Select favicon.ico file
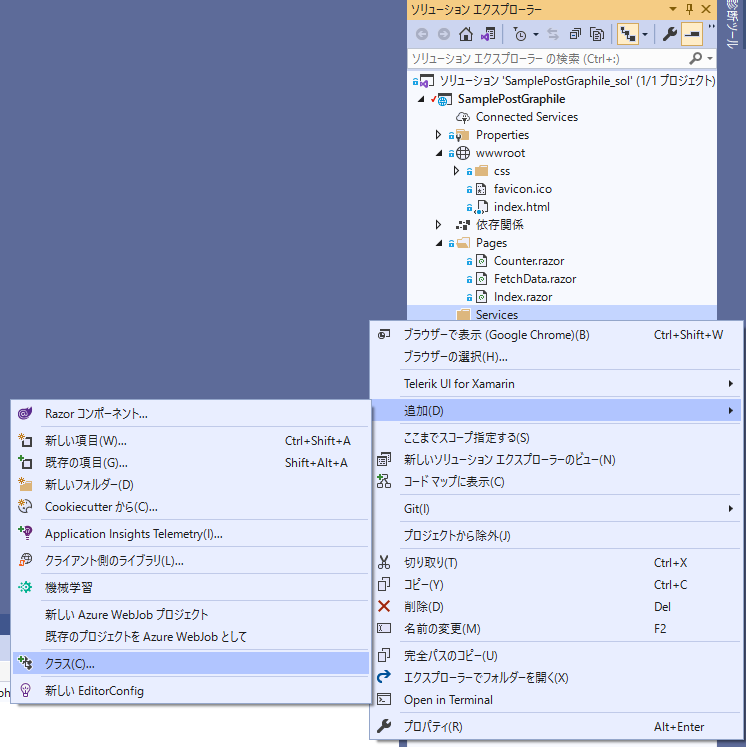This screenshot has height=747, width=746. click(523, 189)
